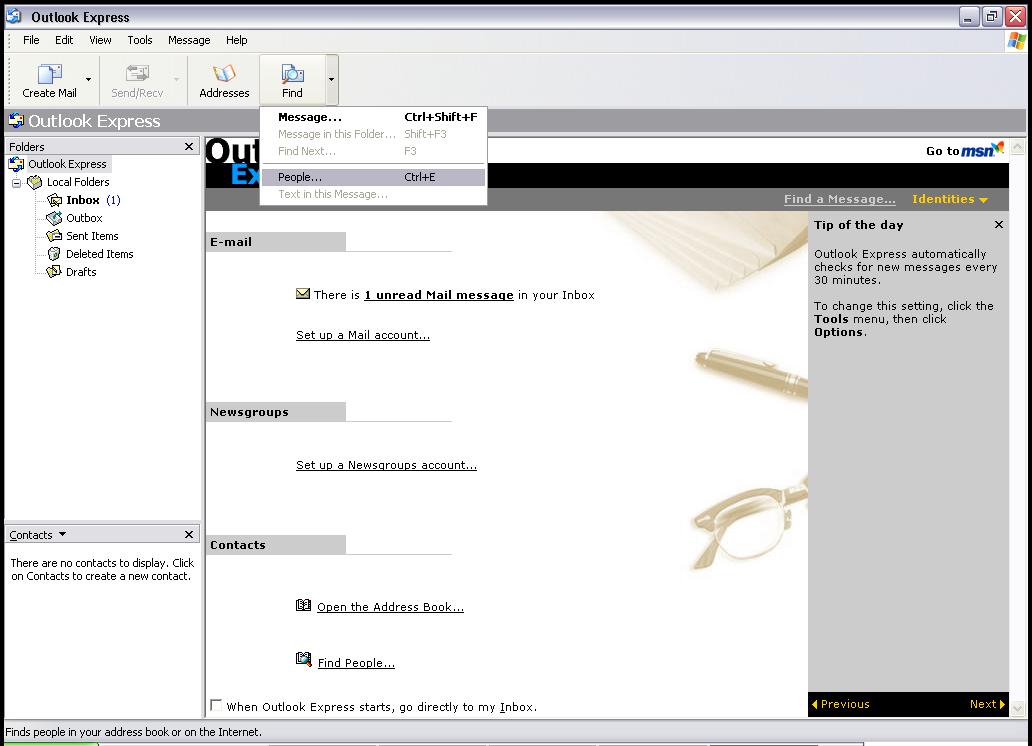Image resolution: width=1032 pixels, height=746 pixels.
Task: Click the Outlook Express title bar icon
Action: tap(14, 16)
